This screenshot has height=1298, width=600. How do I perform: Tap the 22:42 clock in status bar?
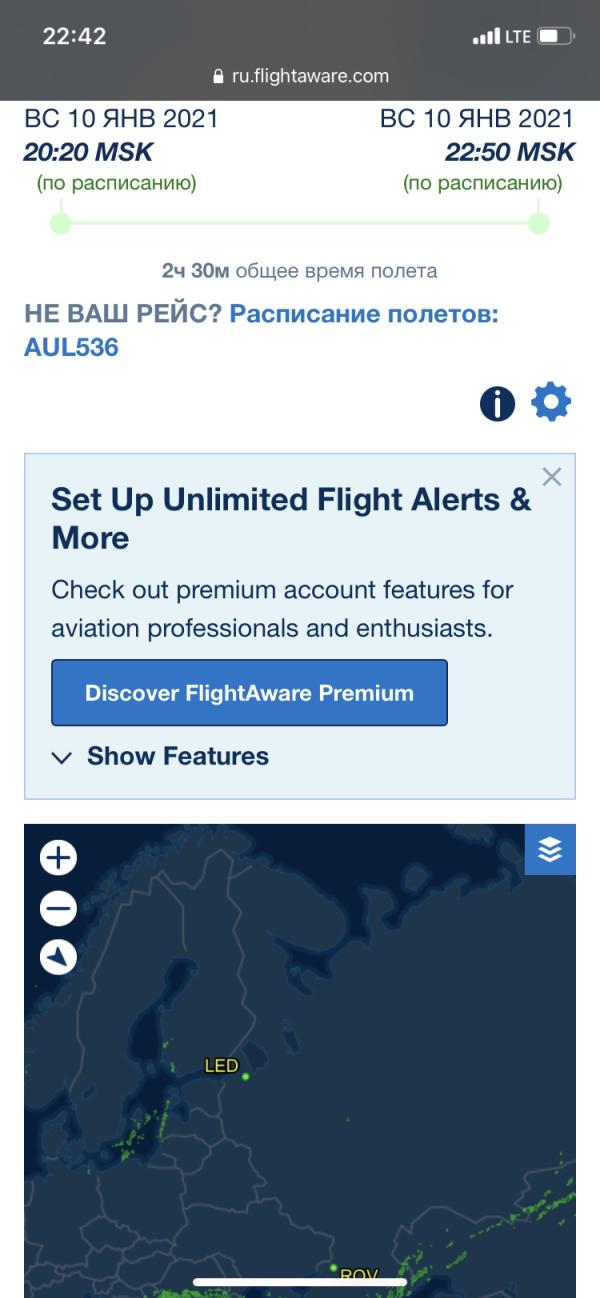click(x=74, y=36)
